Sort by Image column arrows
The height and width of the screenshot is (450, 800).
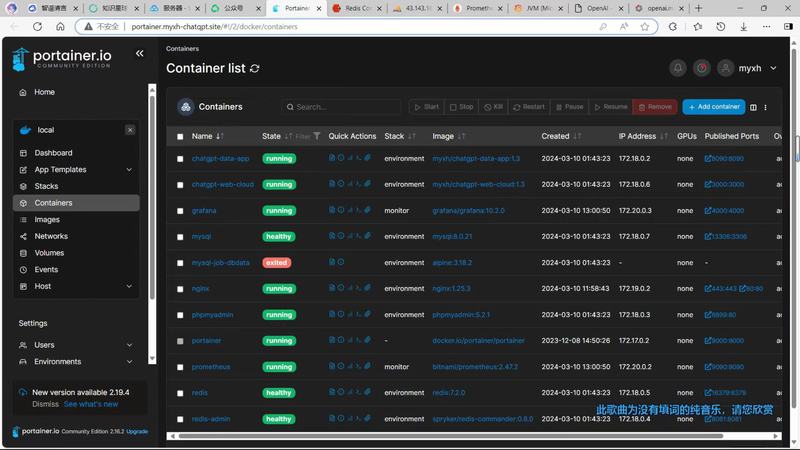tap(461, 136)
